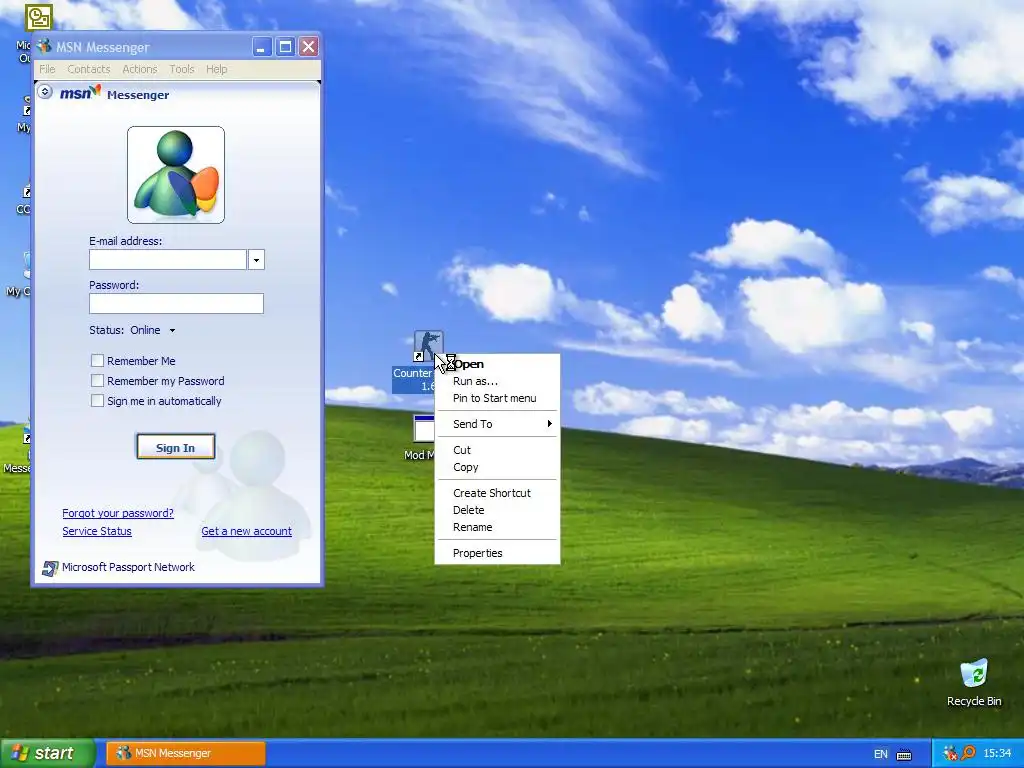Open the Actions menu
Image resolution: width=1024 pixels, height=768 pixels.
coord(140,69)
